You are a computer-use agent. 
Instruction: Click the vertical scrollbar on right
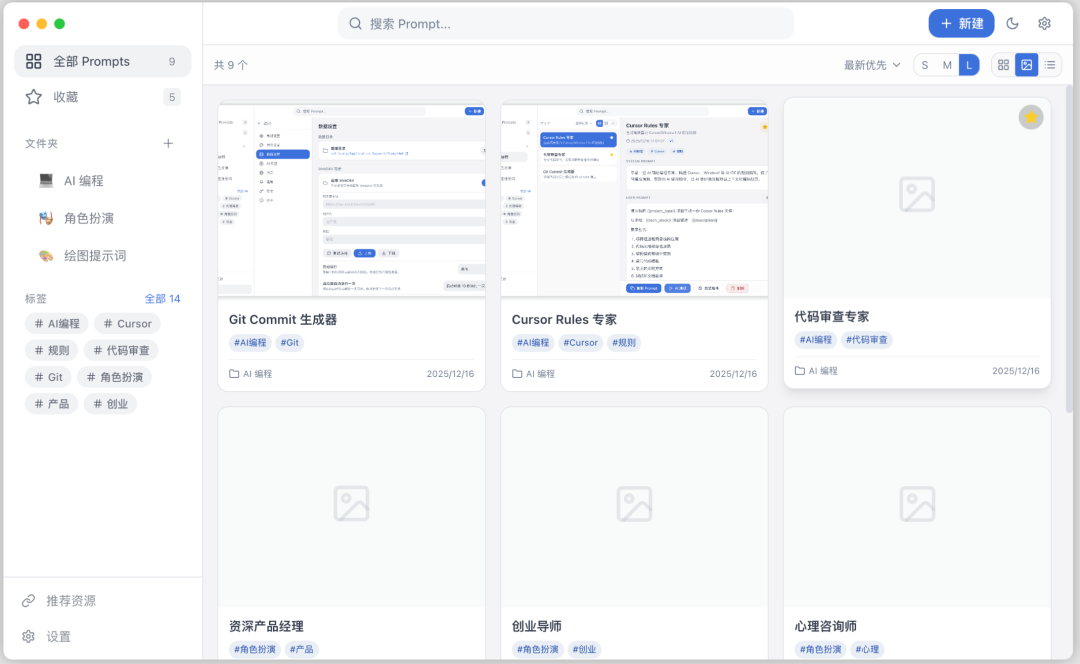coord(1069,248)
